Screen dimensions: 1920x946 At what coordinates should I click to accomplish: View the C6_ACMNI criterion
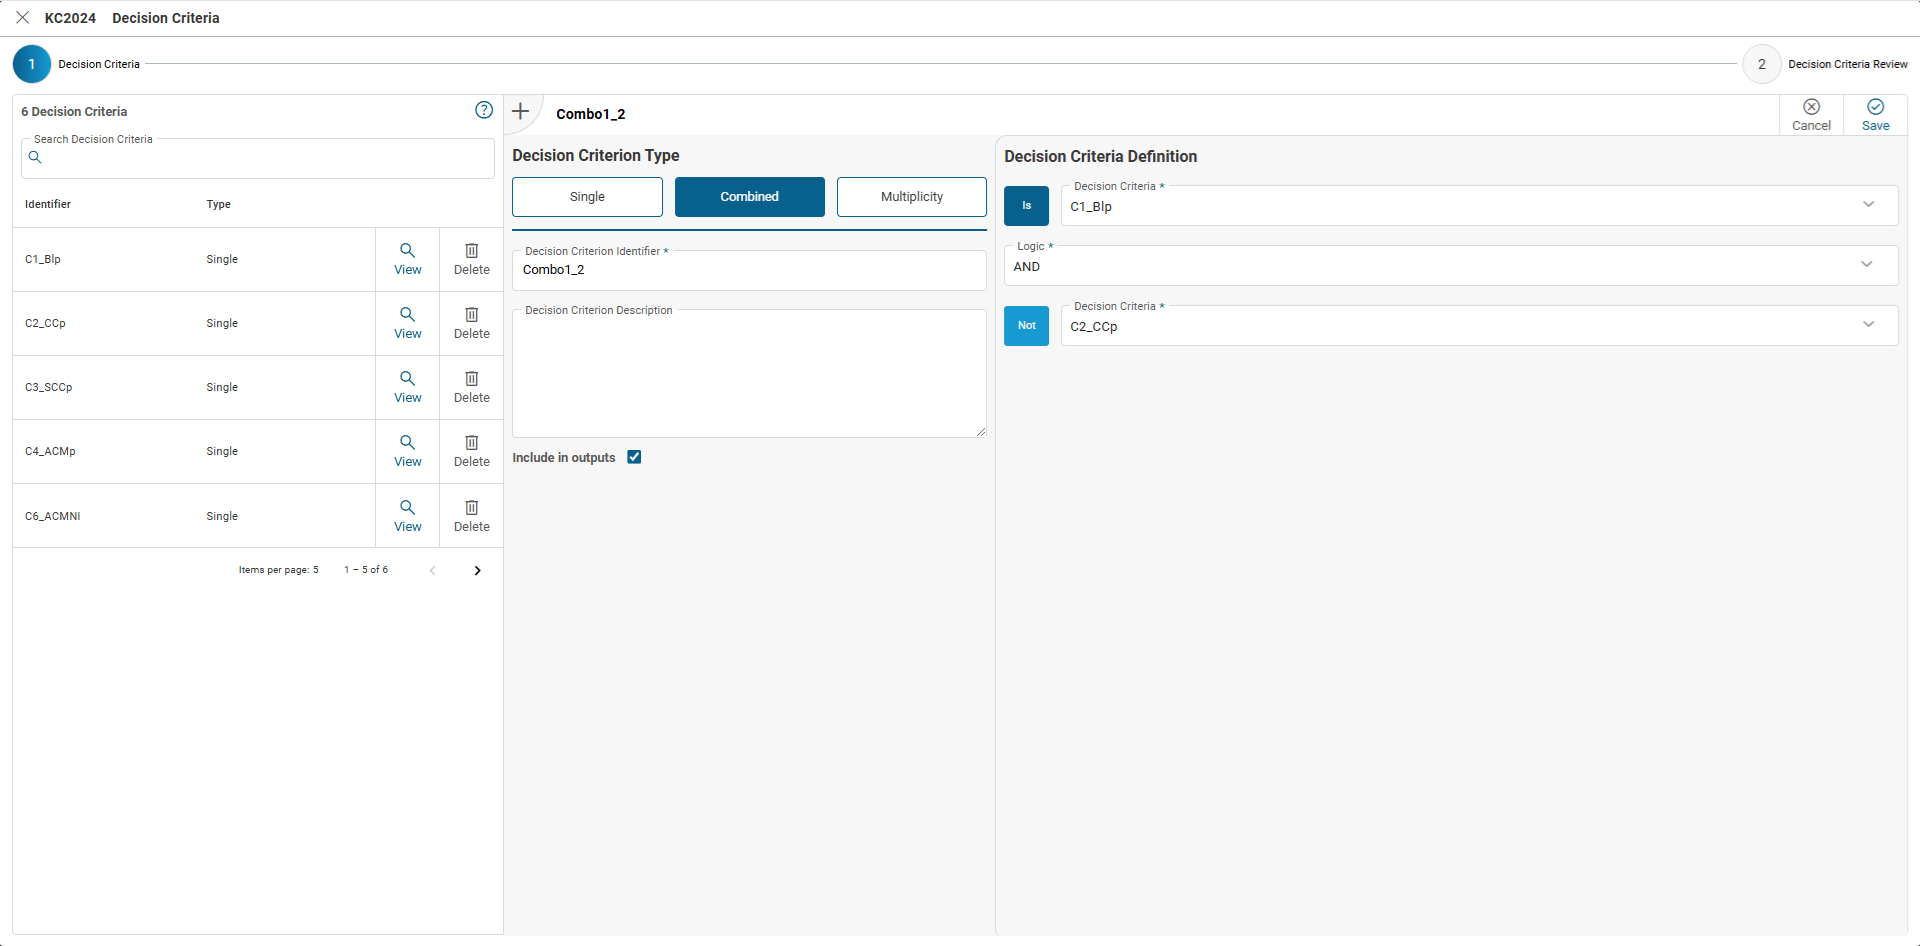[408, 516]
